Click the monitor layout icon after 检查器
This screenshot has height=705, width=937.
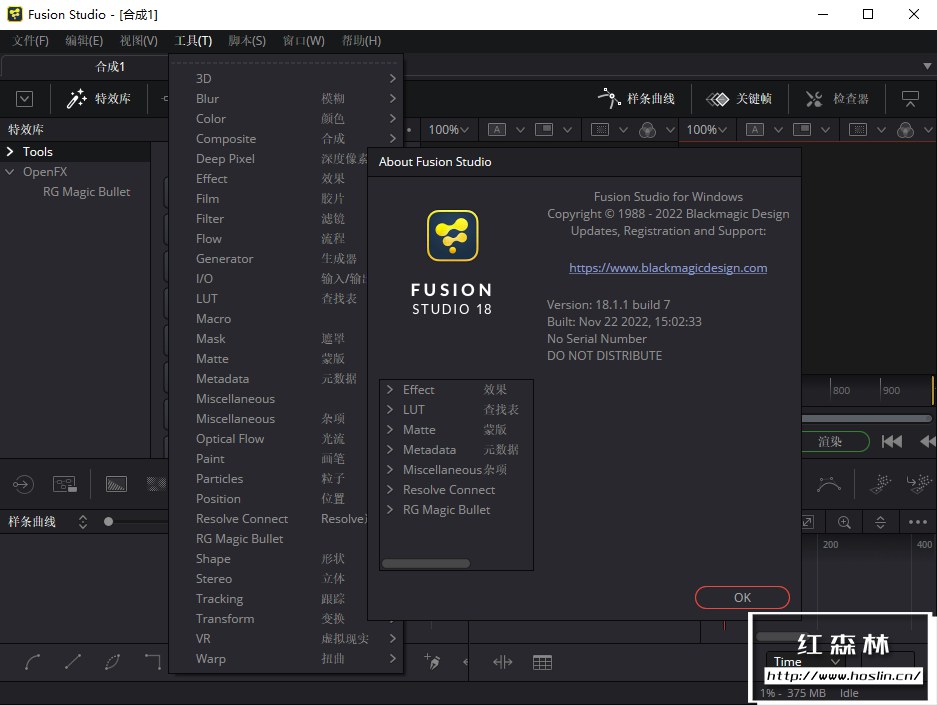(910, 99)
